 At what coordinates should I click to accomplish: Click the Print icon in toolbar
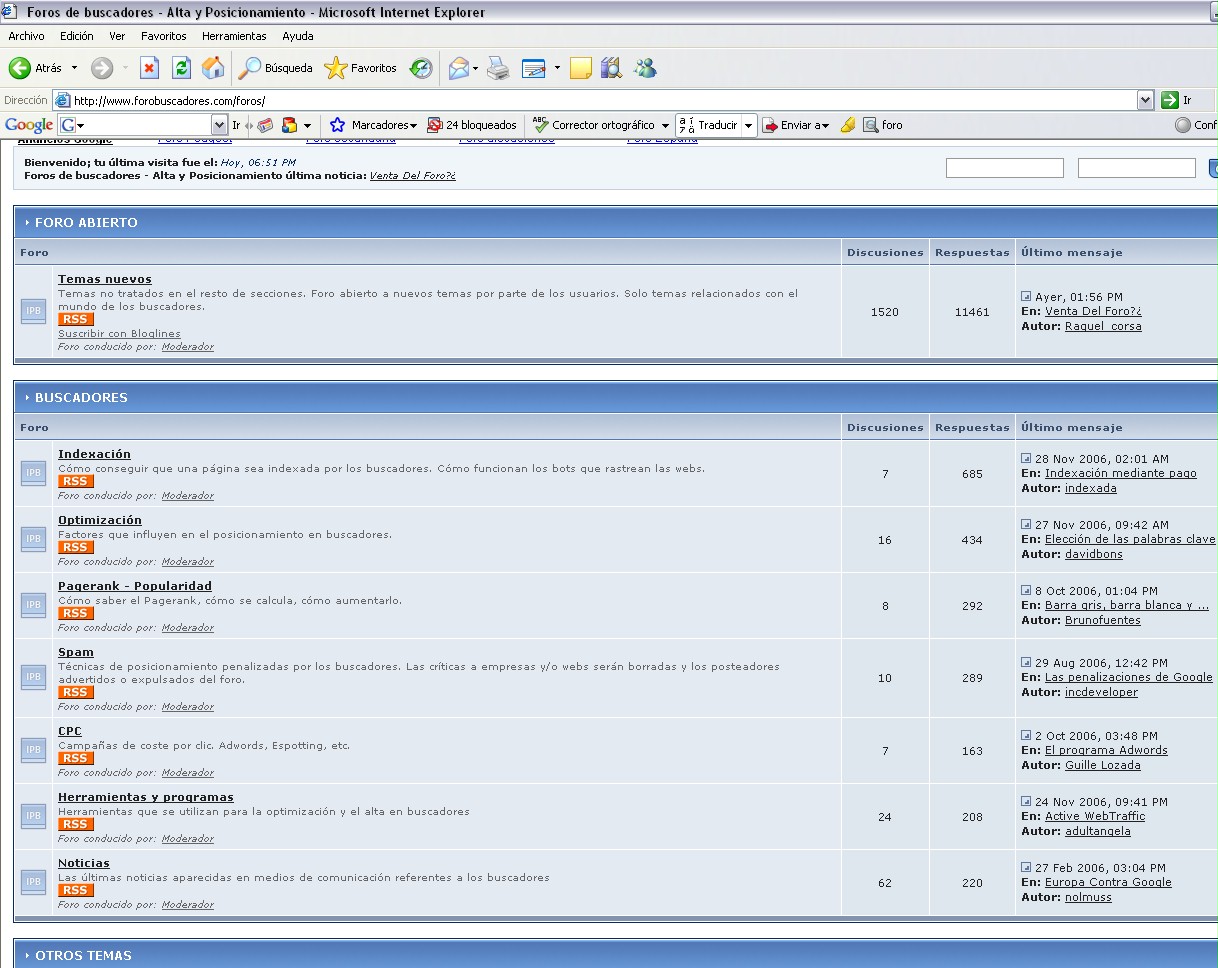498,68
